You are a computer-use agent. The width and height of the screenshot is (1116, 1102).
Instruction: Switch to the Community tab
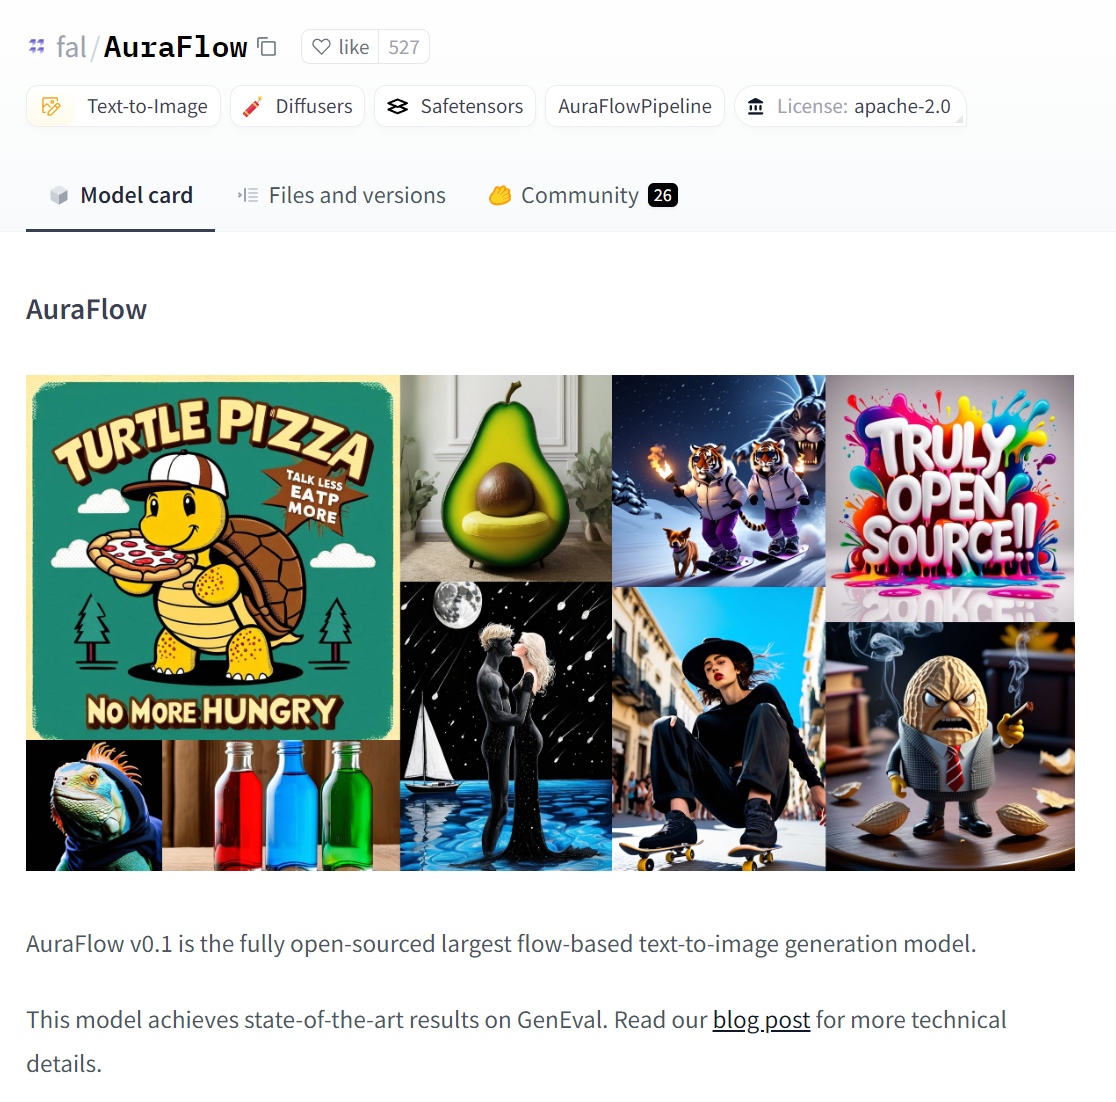tap(583, 195)
